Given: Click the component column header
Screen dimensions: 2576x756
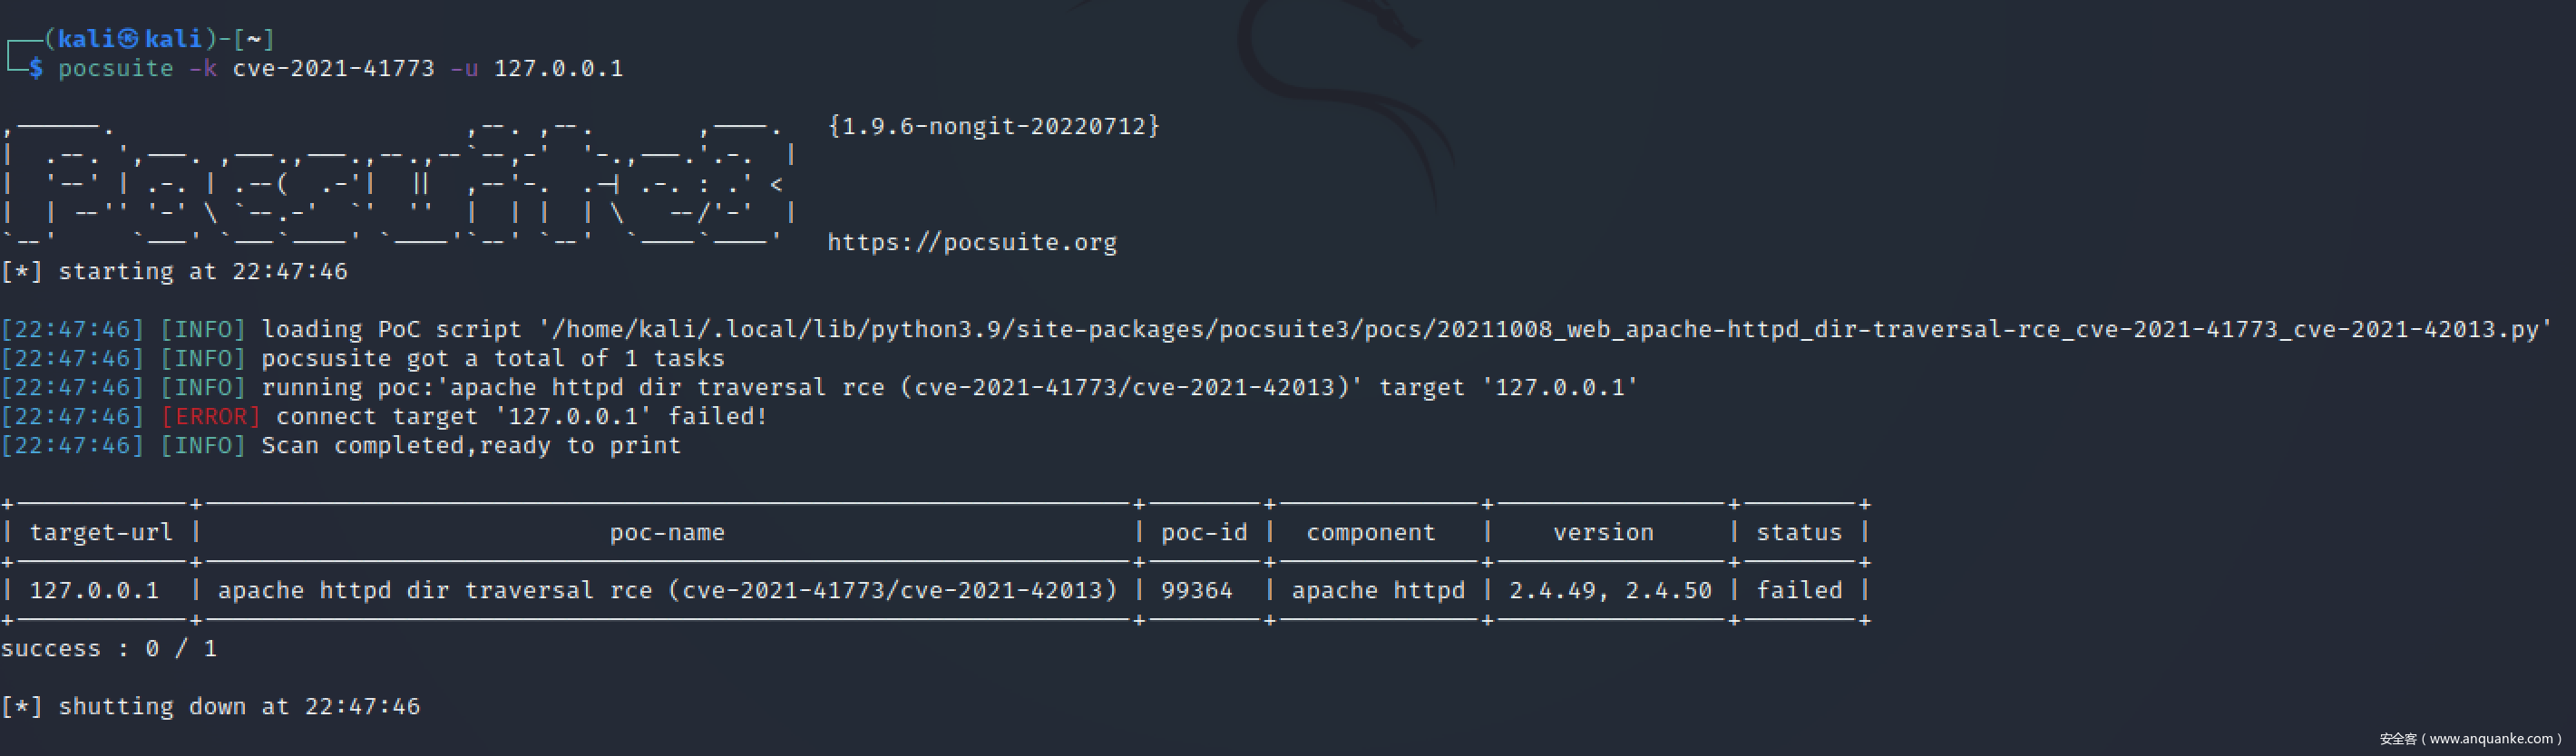Looking at the screenshot, I should click(x=1370, y=533).
